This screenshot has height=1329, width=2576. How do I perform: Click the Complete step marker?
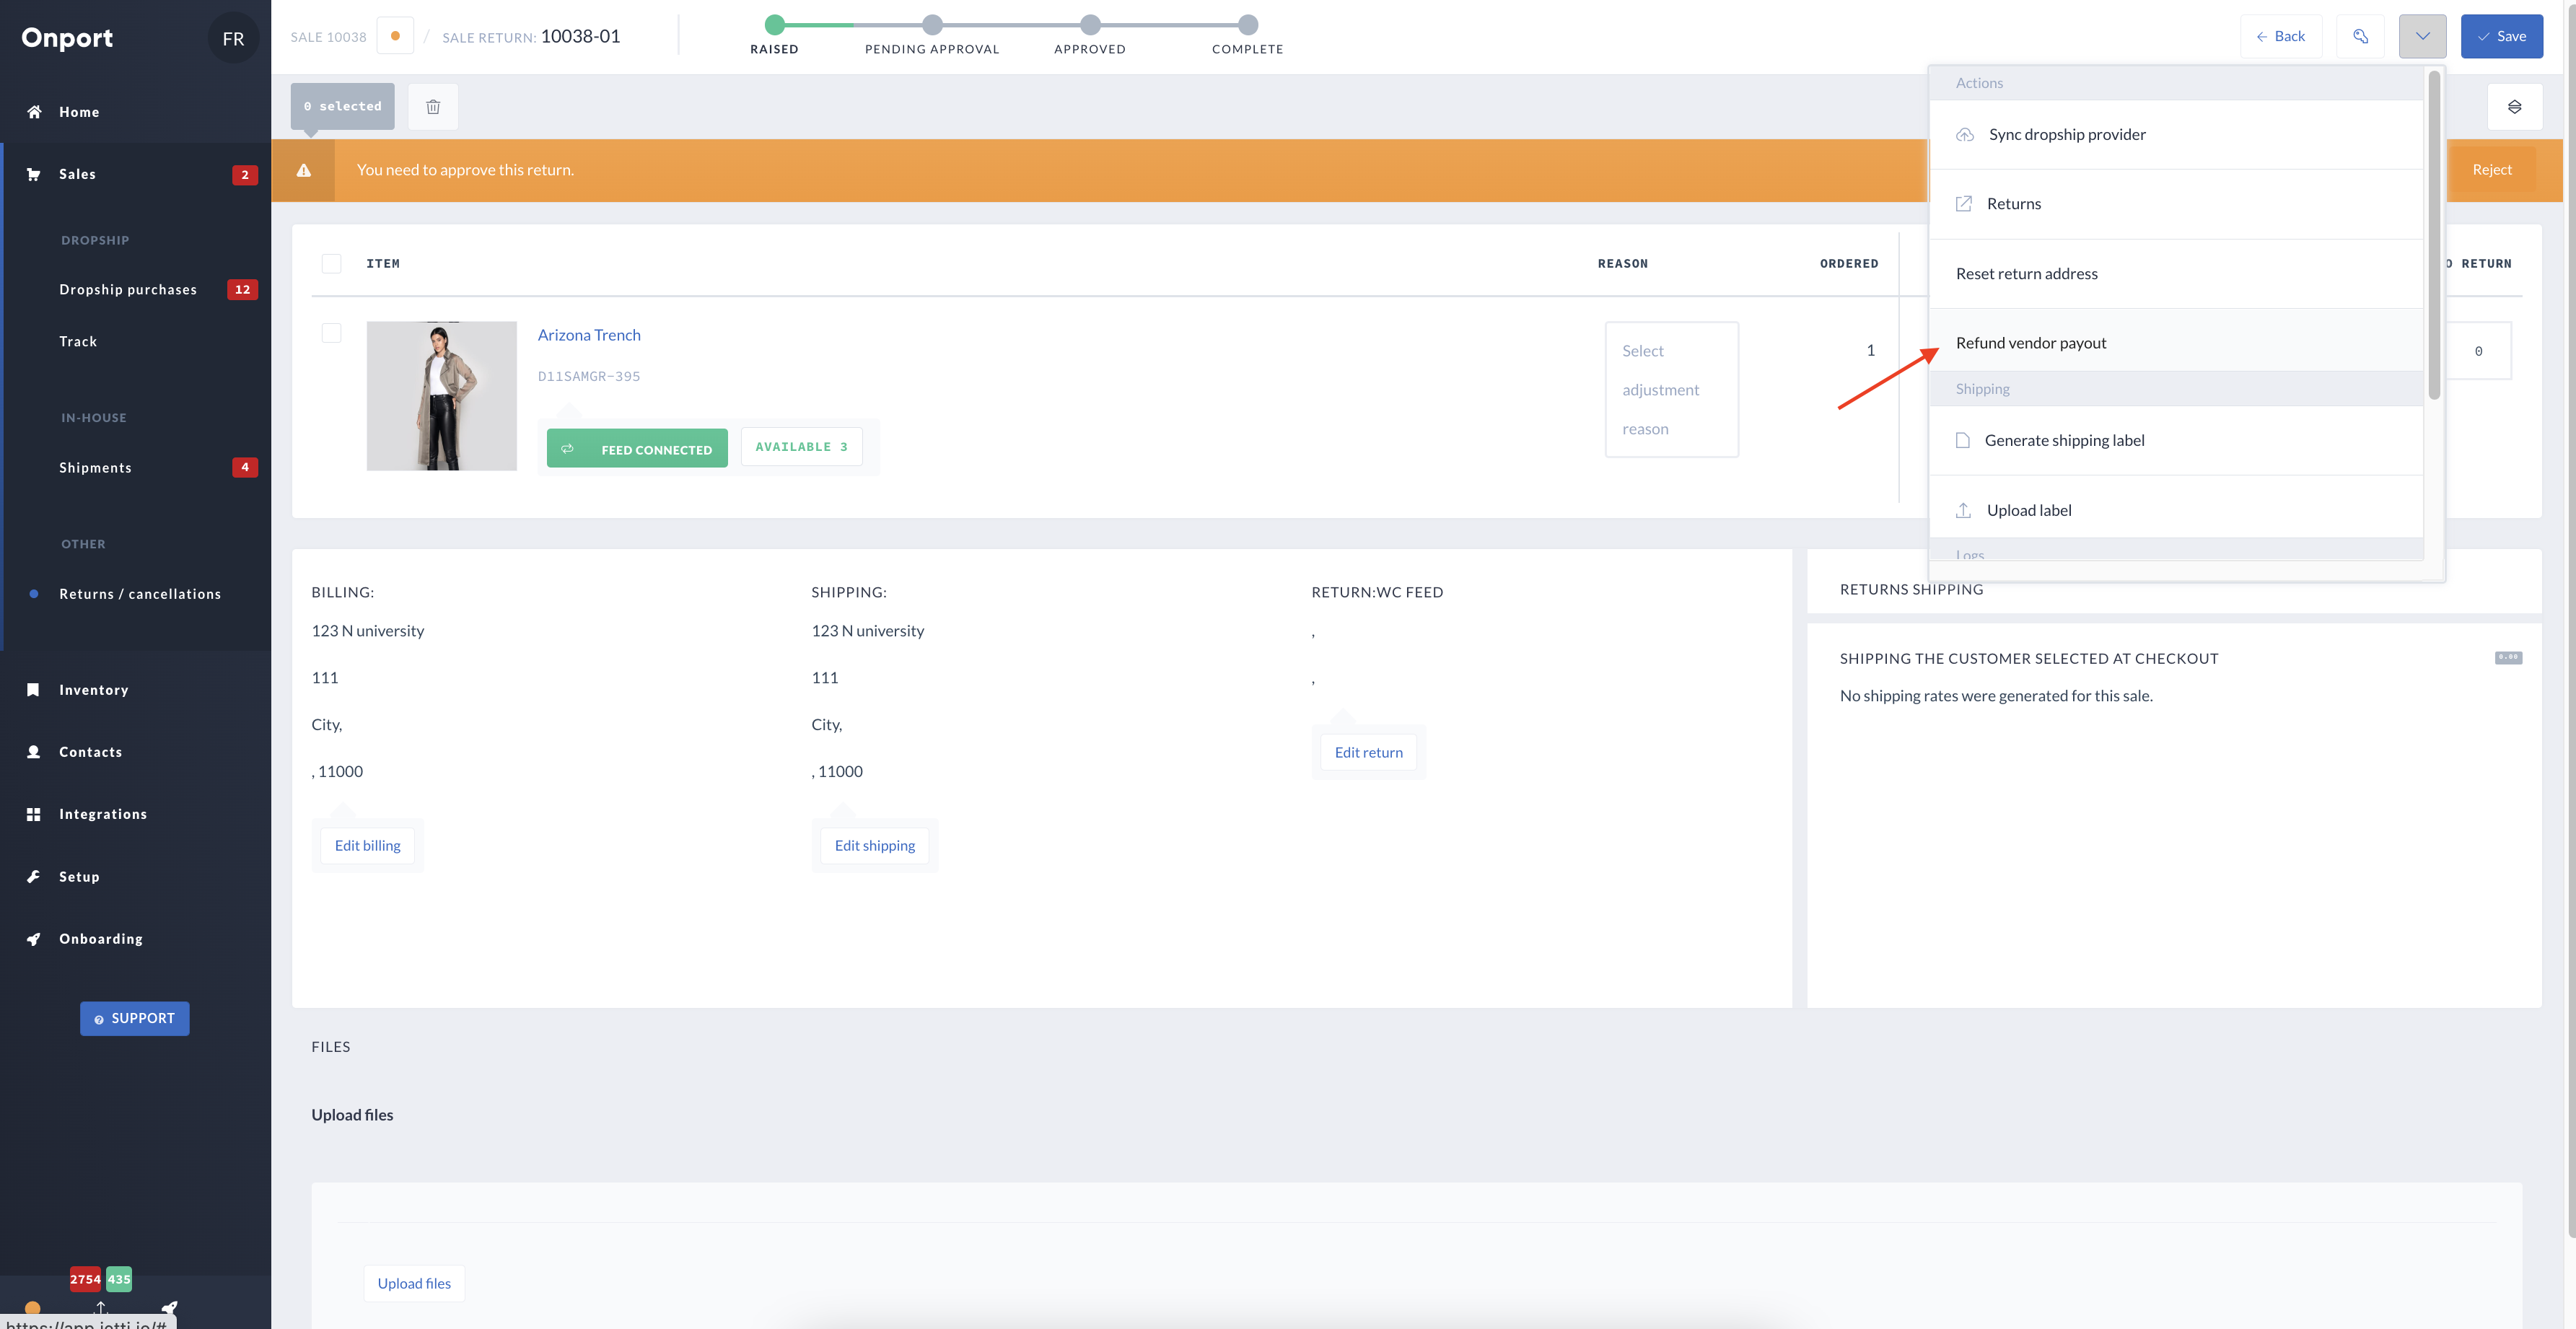(1247, 24)
